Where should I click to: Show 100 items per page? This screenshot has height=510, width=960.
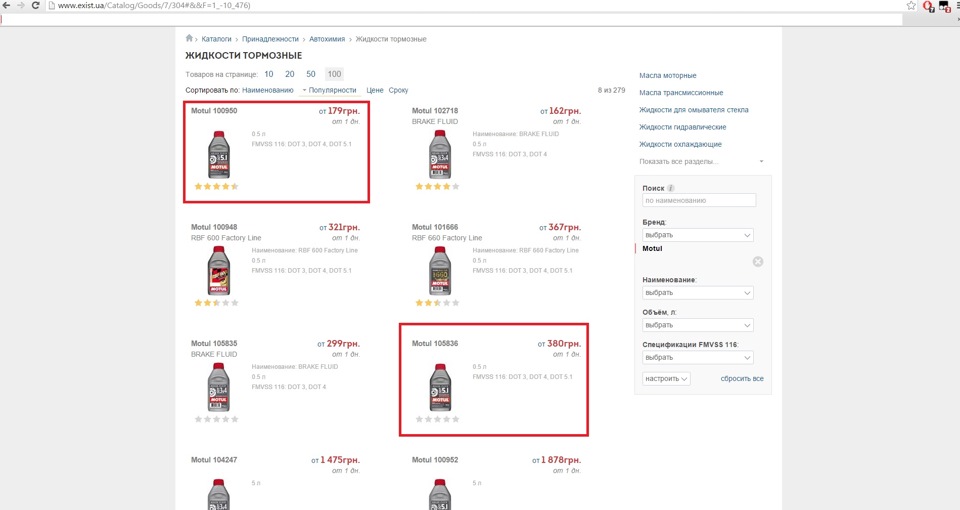[x=334, y=74]
